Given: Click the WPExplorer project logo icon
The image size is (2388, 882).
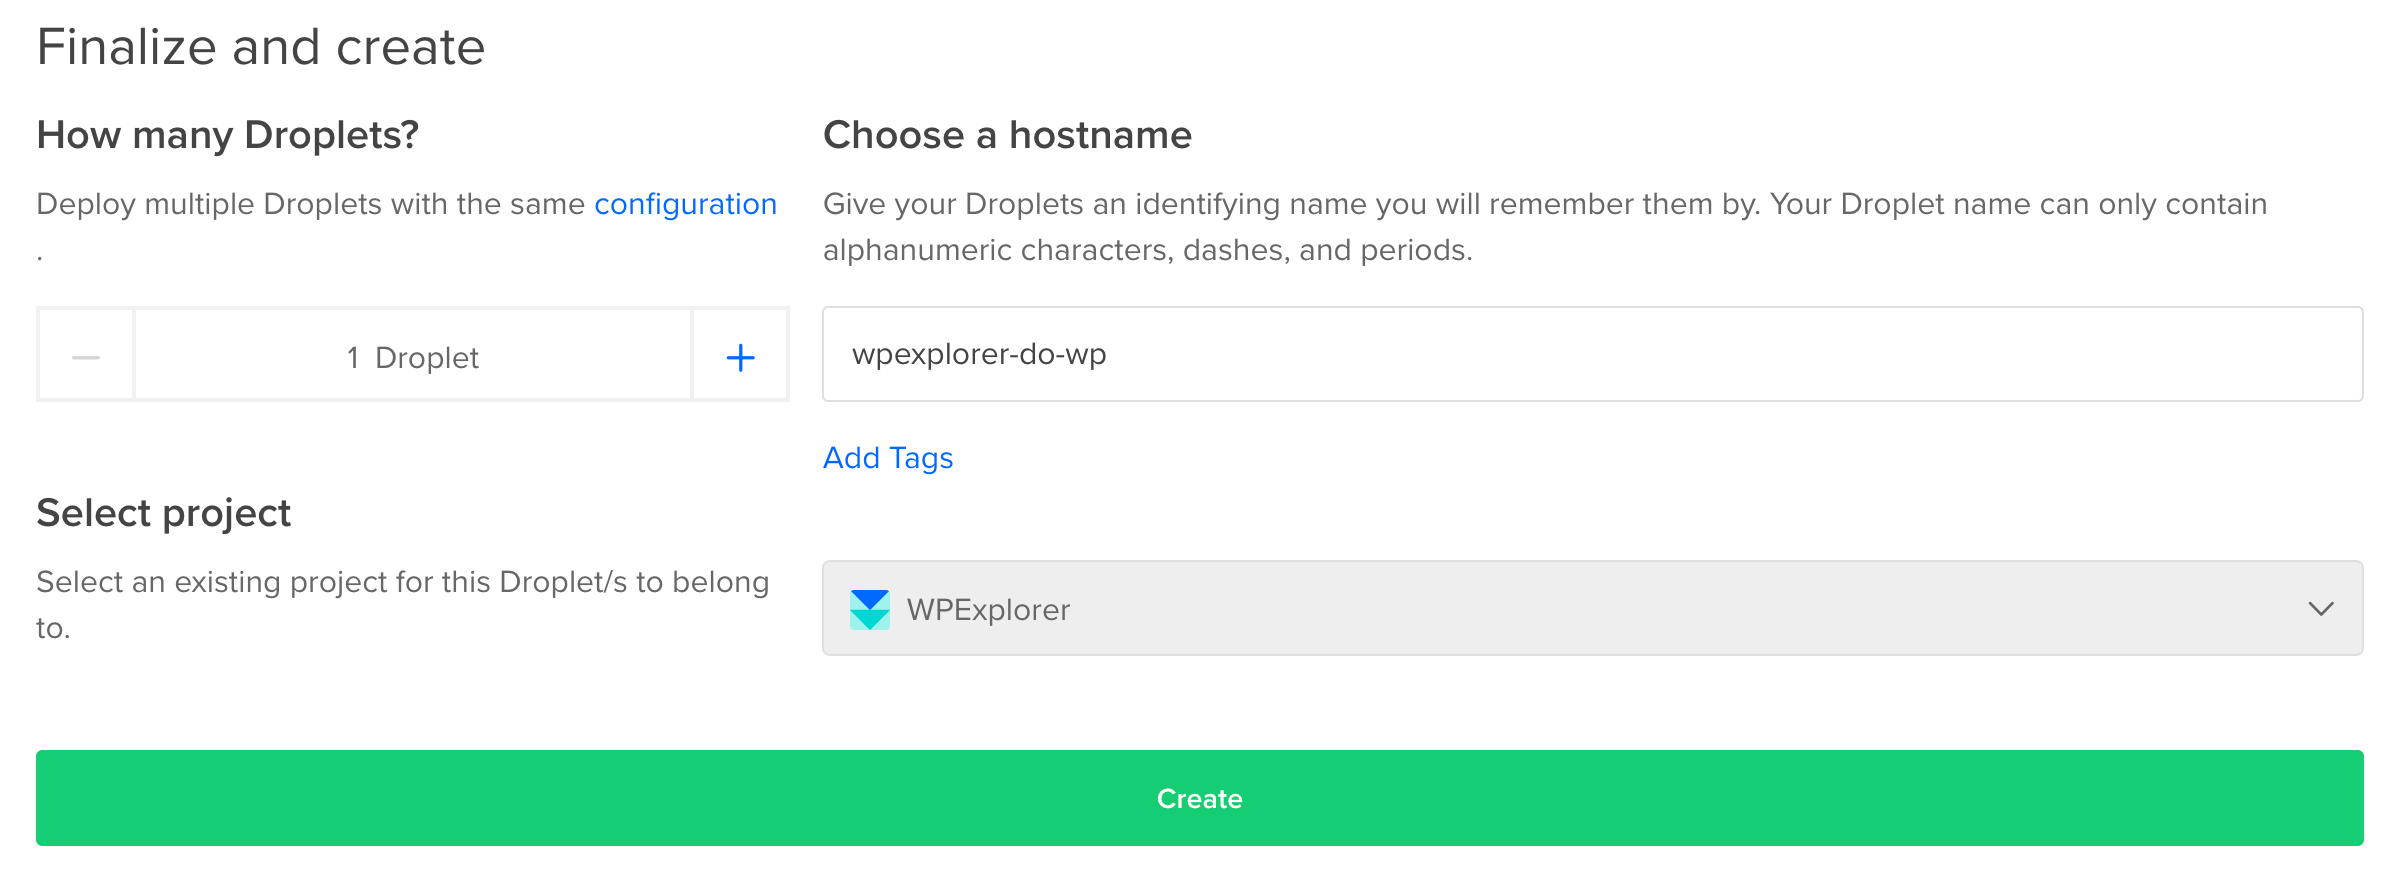Looking at the screenshot, I should 869,609.
